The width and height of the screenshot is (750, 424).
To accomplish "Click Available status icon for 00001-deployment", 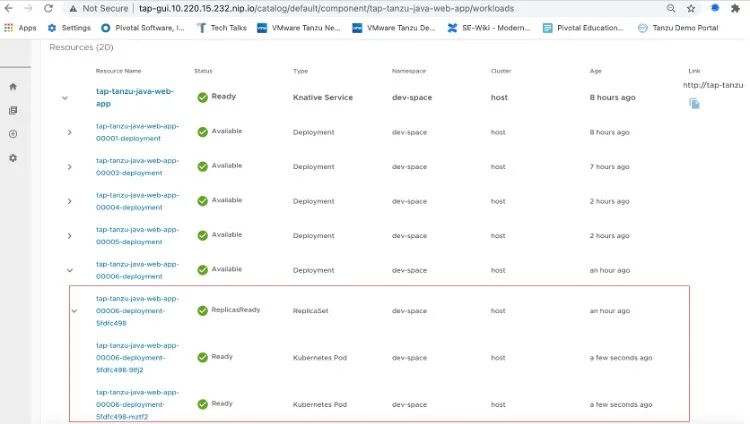I will pyautogui.click(x=203, y=132).
